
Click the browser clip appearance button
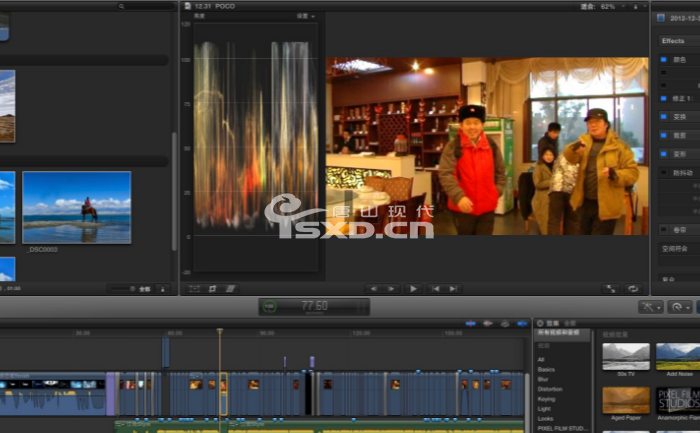tap(162, 289)
